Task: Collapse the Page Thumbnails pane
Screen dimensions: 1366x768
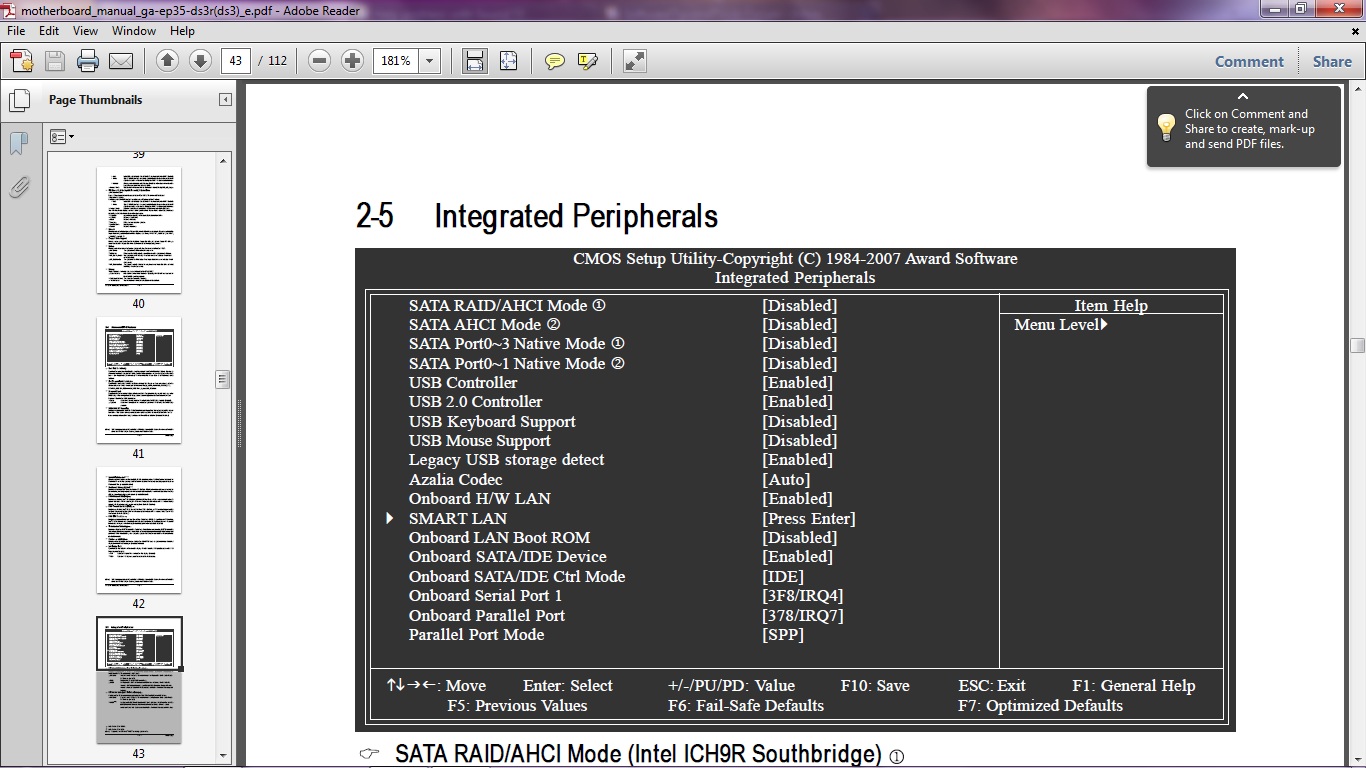Action: [x=225, y=100]
